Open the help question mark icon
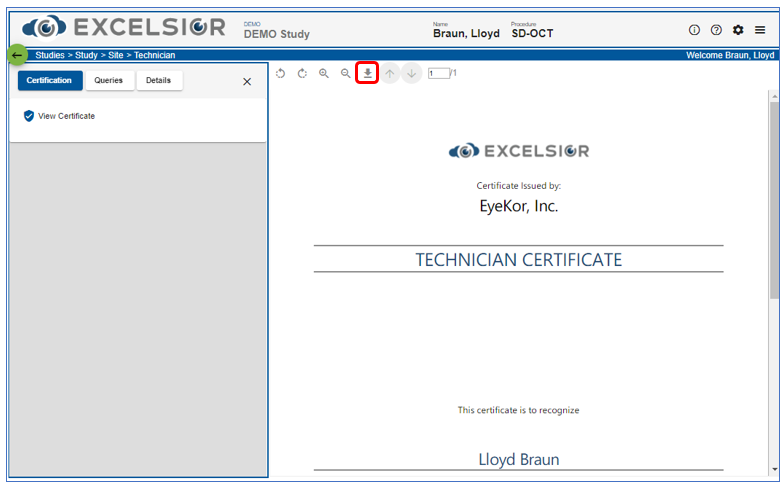 click(x=716, y=30)
